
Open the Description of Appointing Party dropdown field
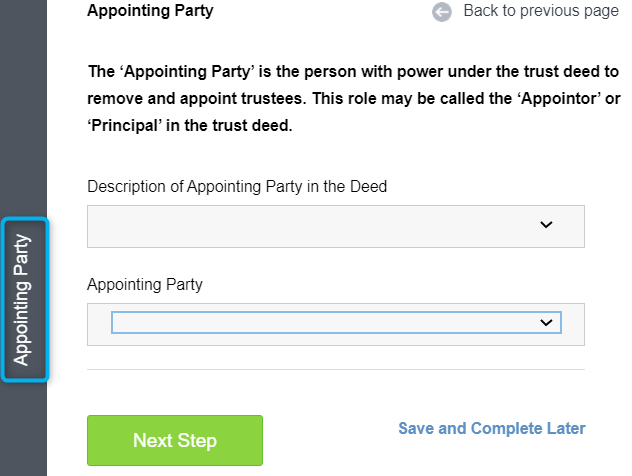(336, 226)
